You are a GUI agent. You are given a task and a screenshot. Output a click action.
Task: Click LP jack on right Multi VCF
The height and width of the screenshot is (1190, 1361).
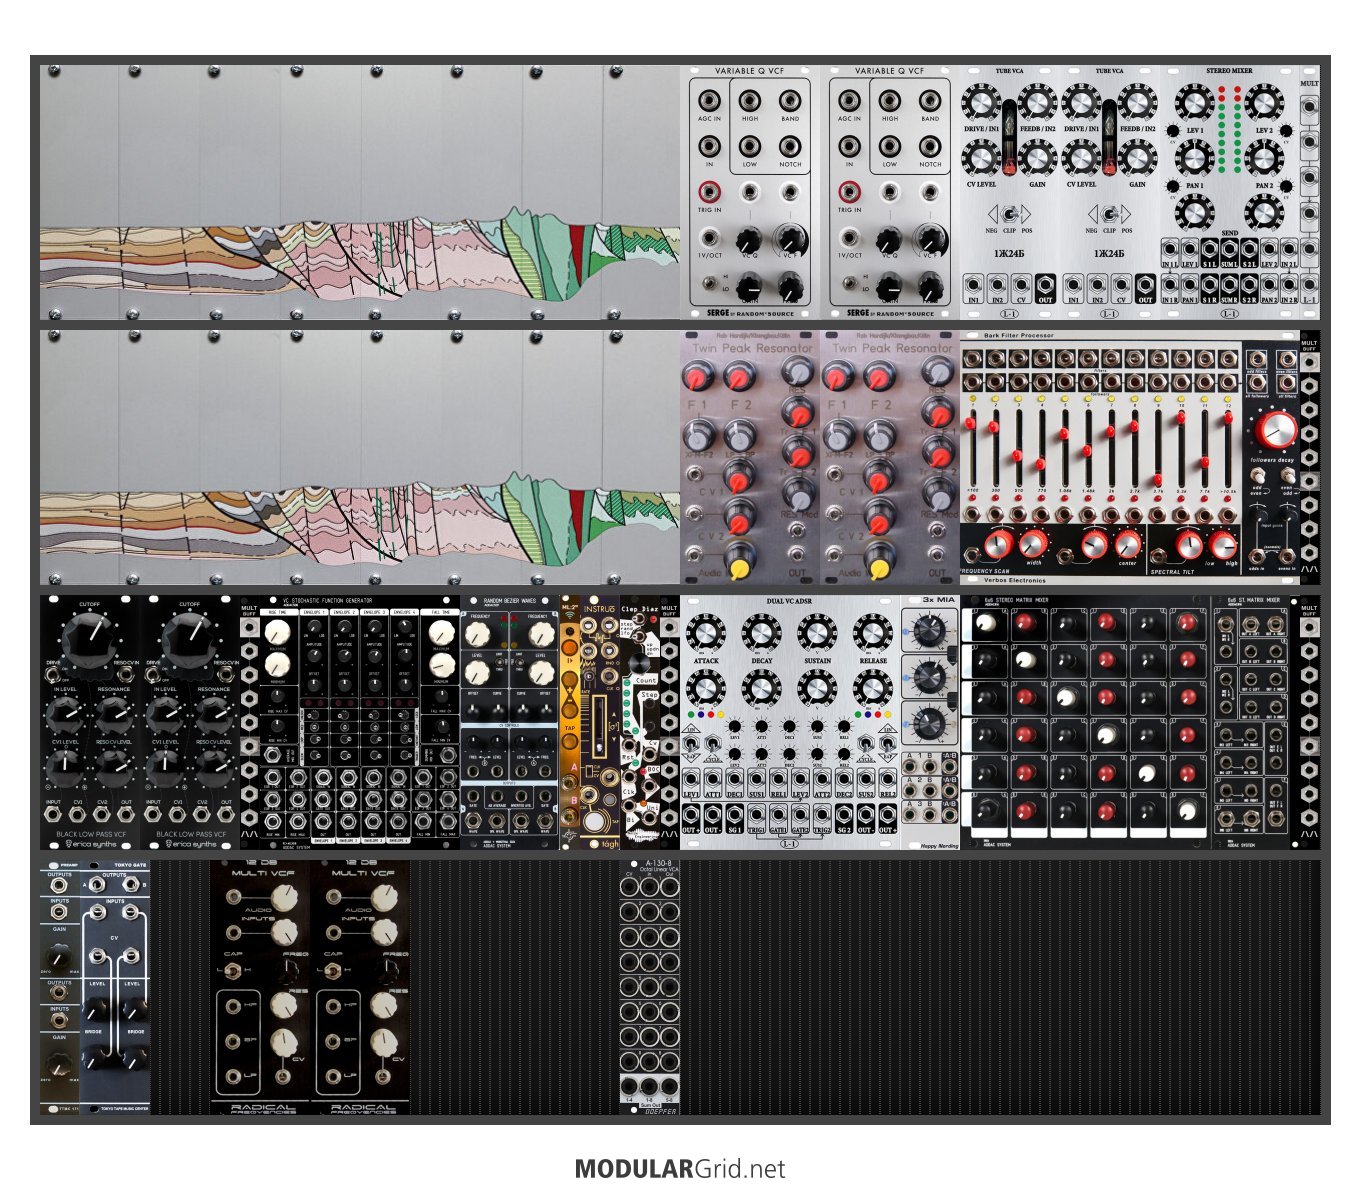[x=333, y=1077]
